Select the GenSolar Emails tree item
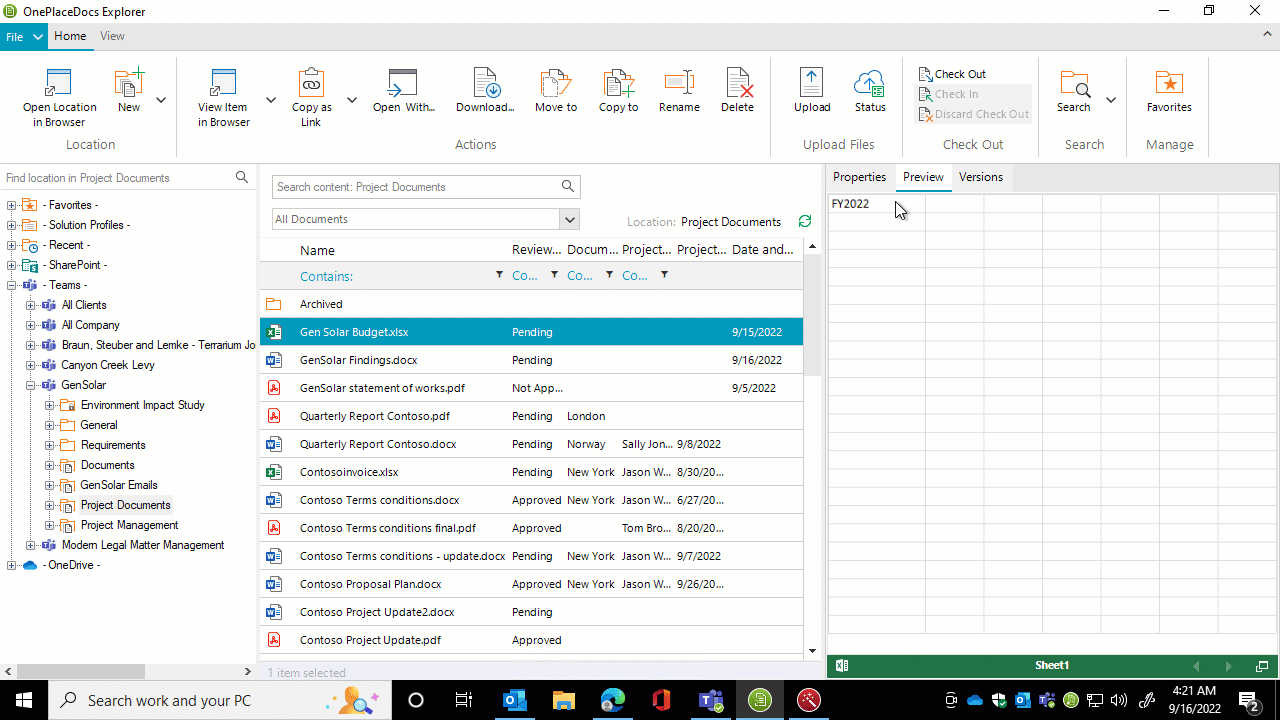Image resolution: width=1280 pixels, height=720 pixels. point(119,485)
